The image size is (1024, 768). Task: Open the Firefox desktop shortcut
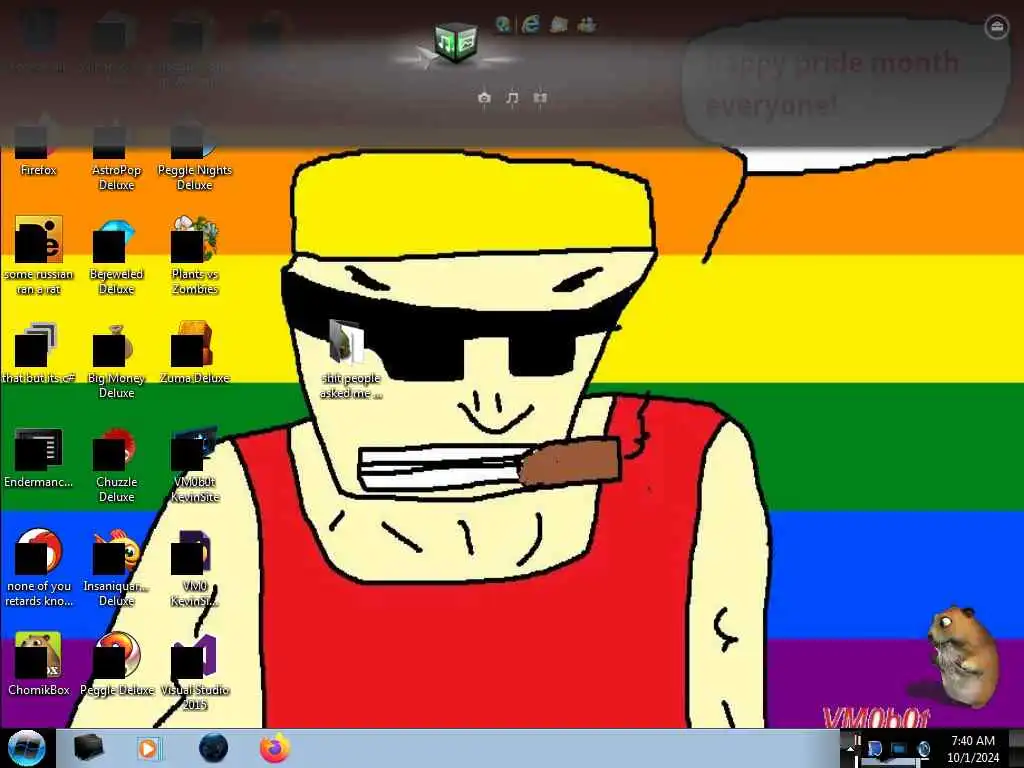pyautogui.click(x=38, y=146)
